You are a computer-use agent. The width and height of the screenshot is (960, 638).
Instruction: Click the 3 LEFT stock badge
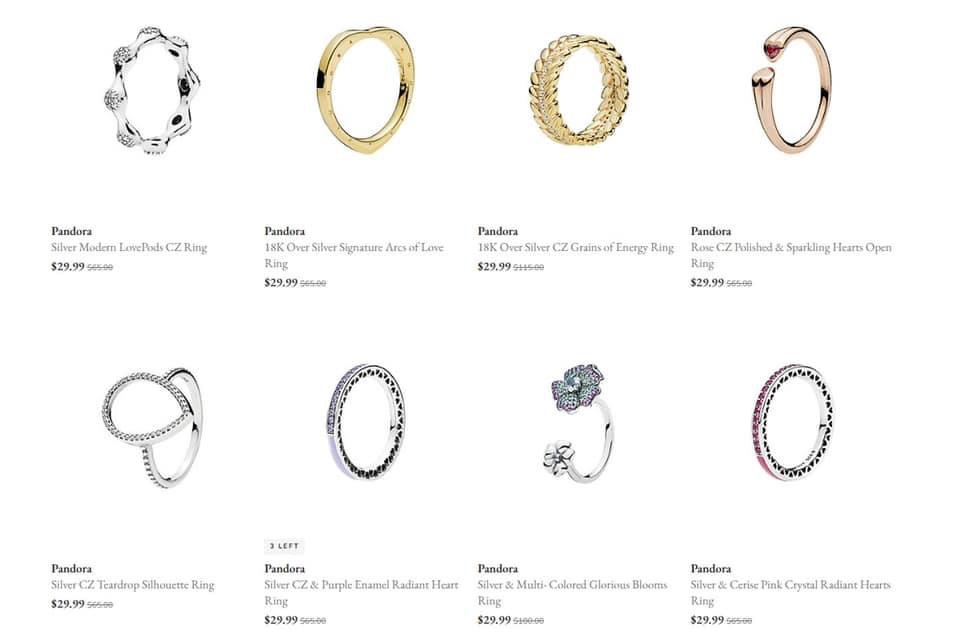pos(284,546)
